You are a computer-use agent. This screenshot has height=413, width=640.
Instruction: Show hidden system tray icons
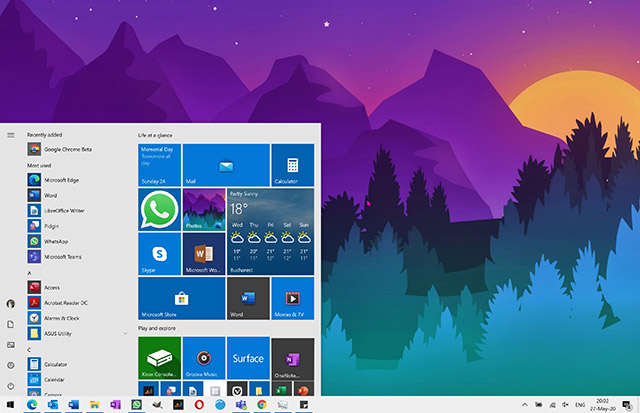[527, 404]
